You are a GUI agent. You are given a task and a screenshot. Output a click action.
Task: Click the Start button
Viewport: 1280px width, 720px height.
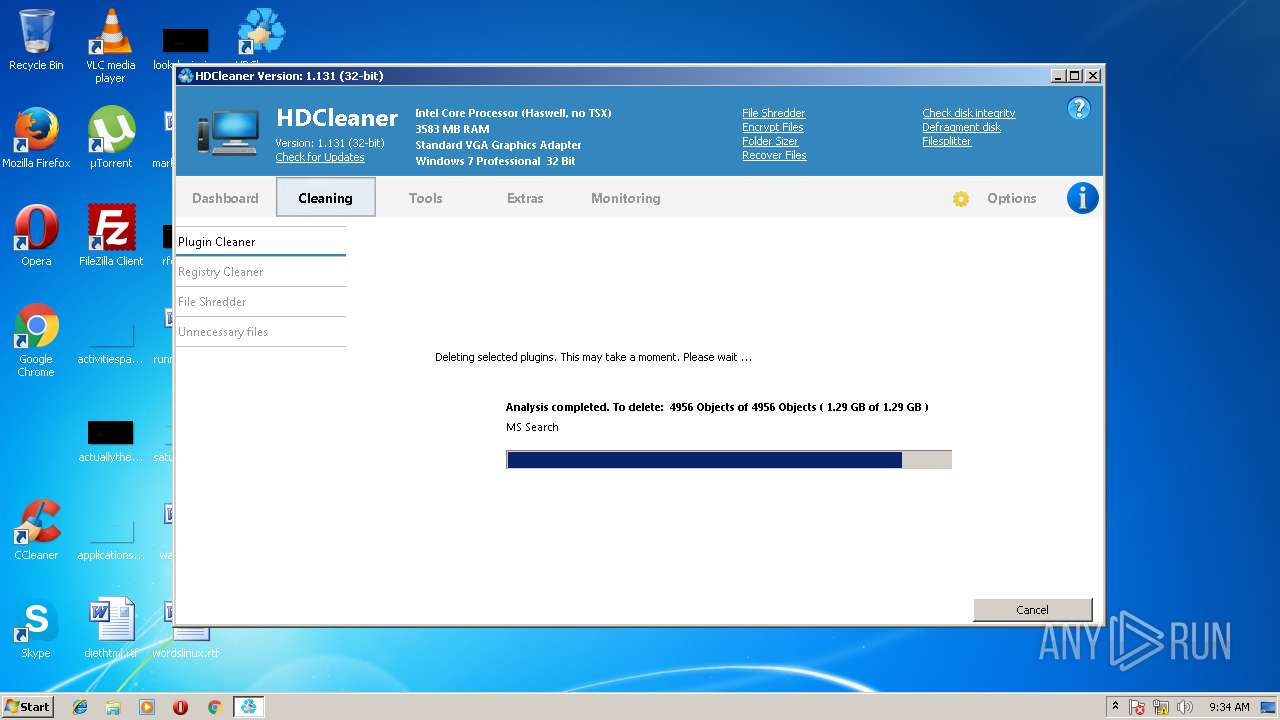click(x=28, y=707)
